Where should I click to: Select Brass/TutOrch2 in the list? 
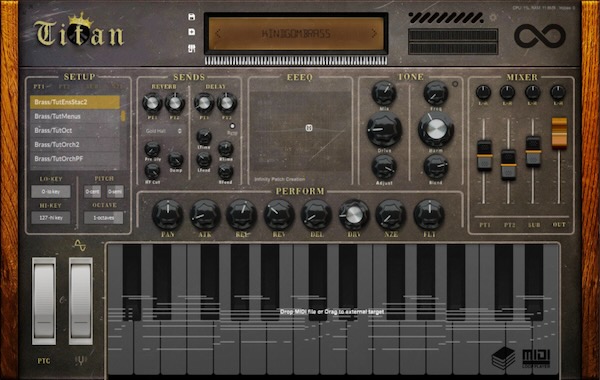click(75, 145)
